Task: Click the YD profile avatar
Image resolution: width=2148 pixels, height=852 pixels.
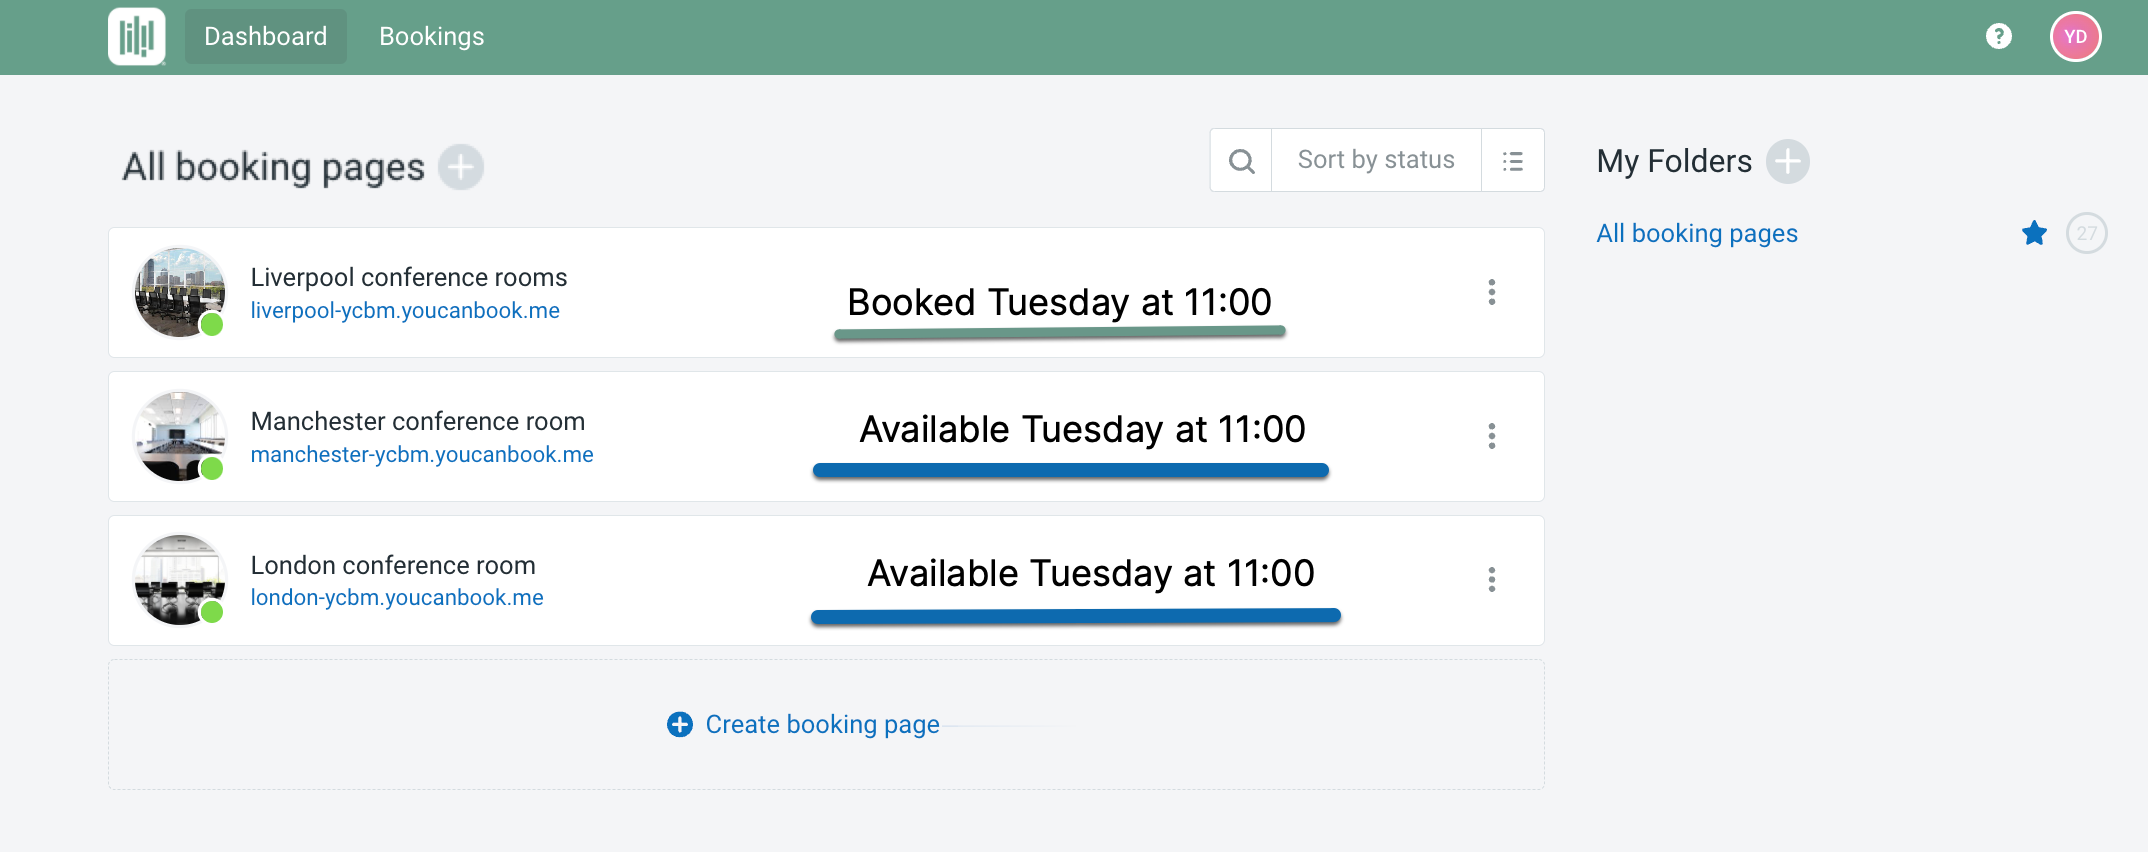Action: point(2075,35)
